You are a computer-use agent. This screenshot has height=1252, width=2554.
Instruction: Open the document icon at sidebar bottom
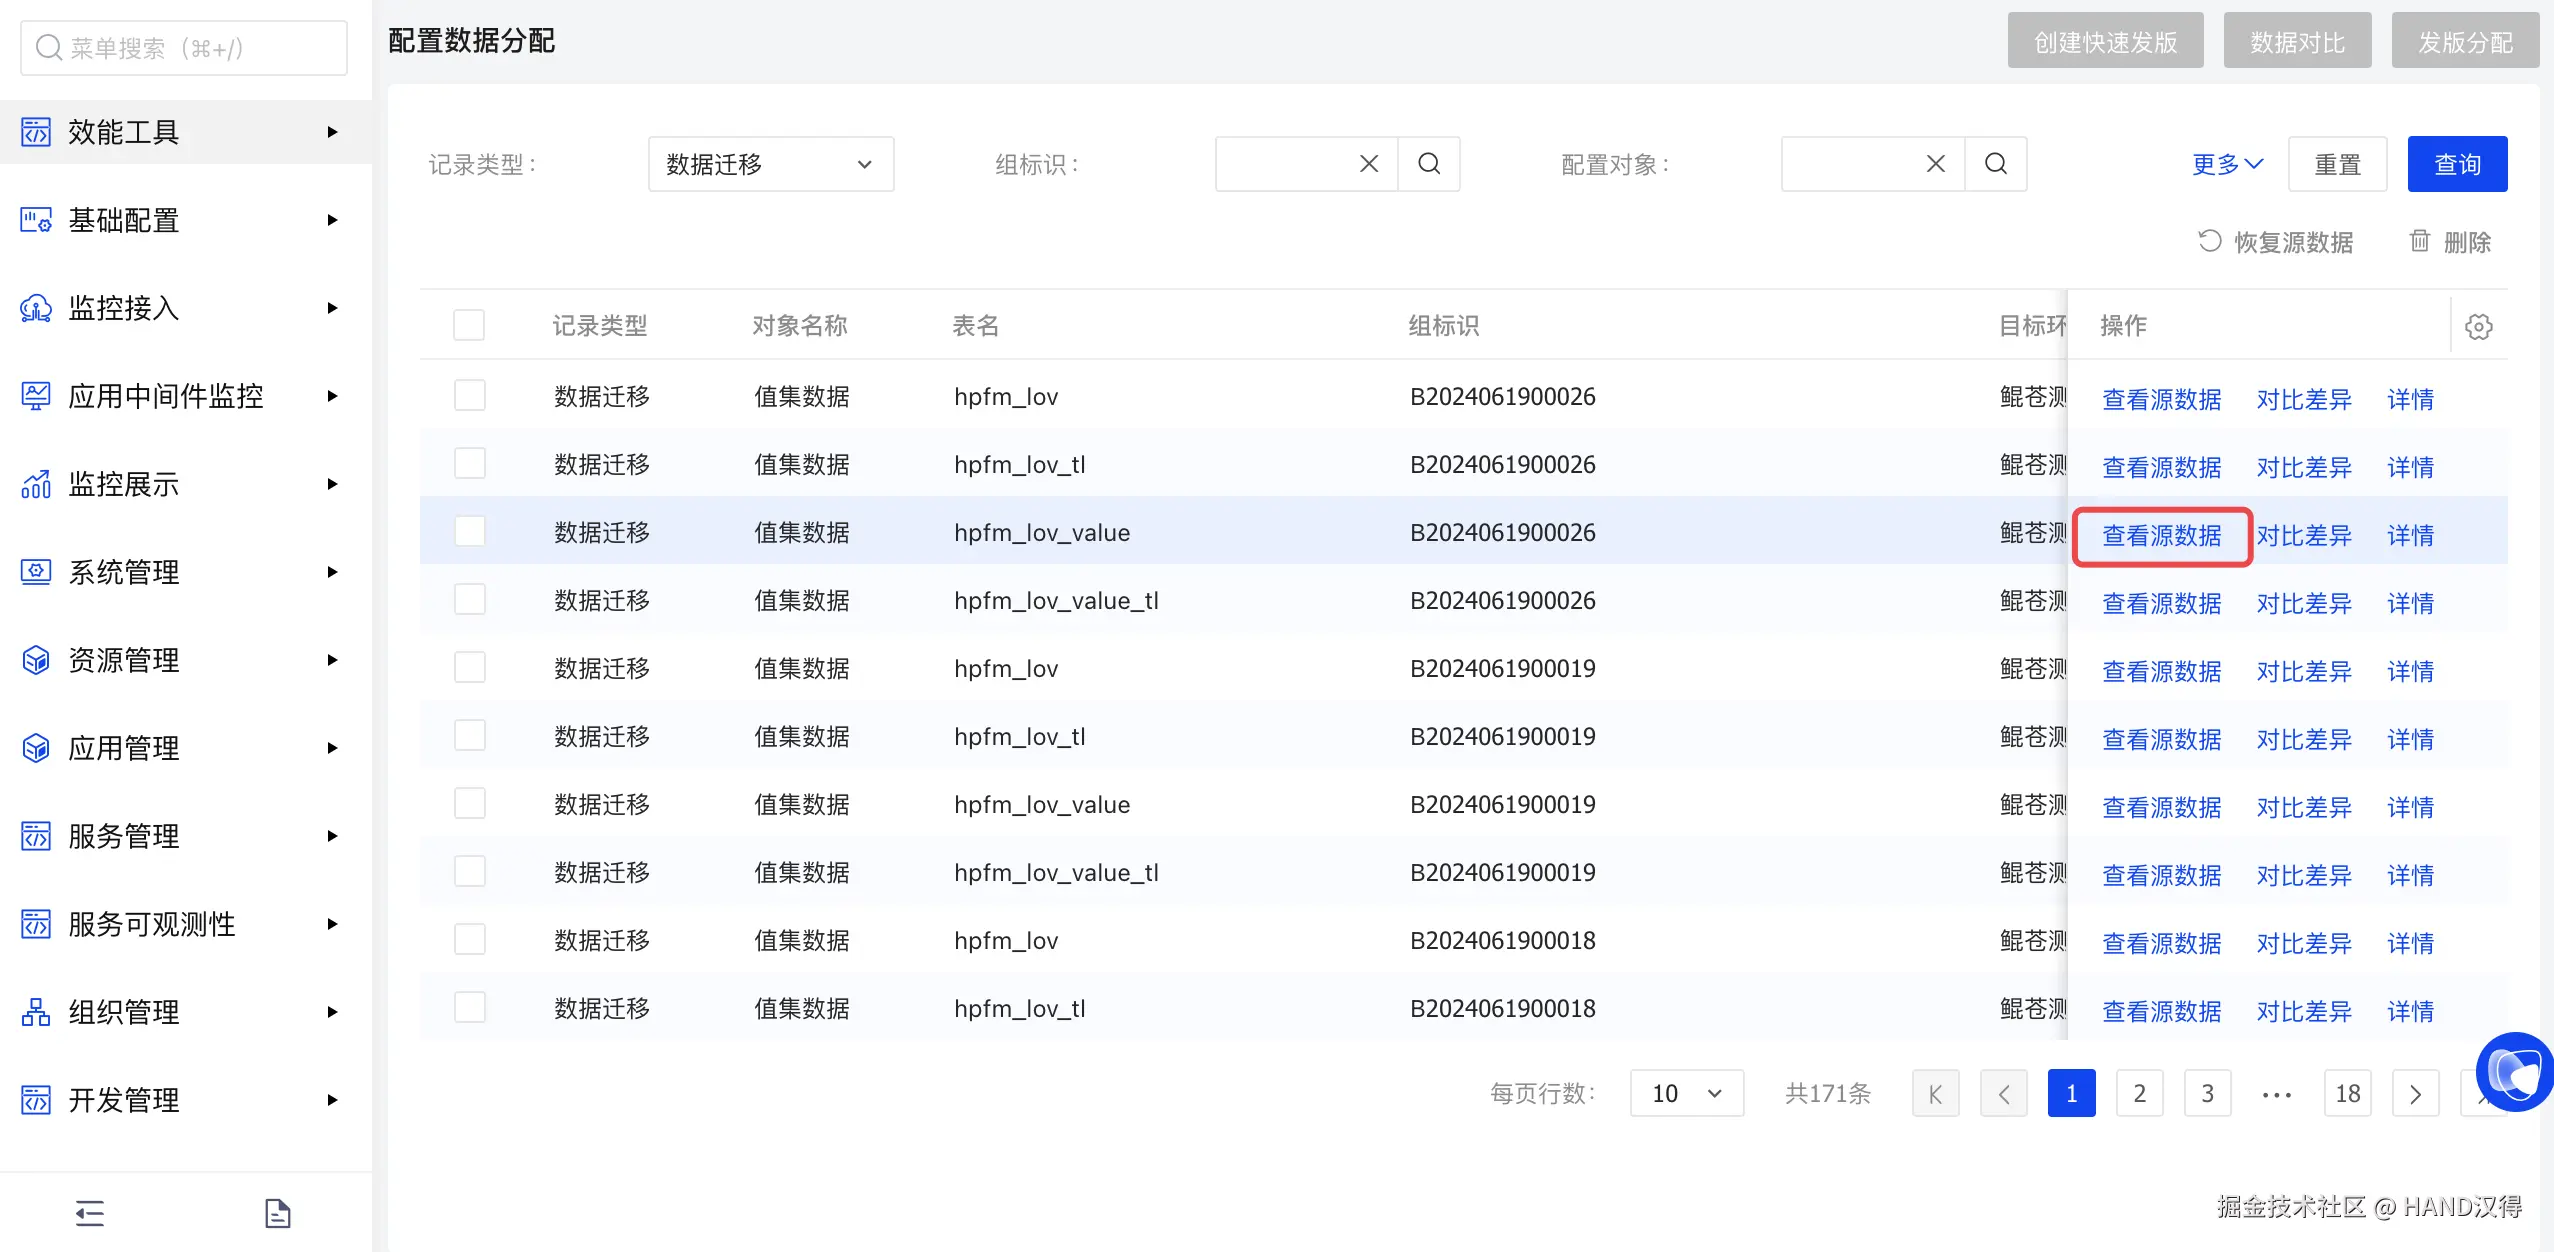(277, 1213)
